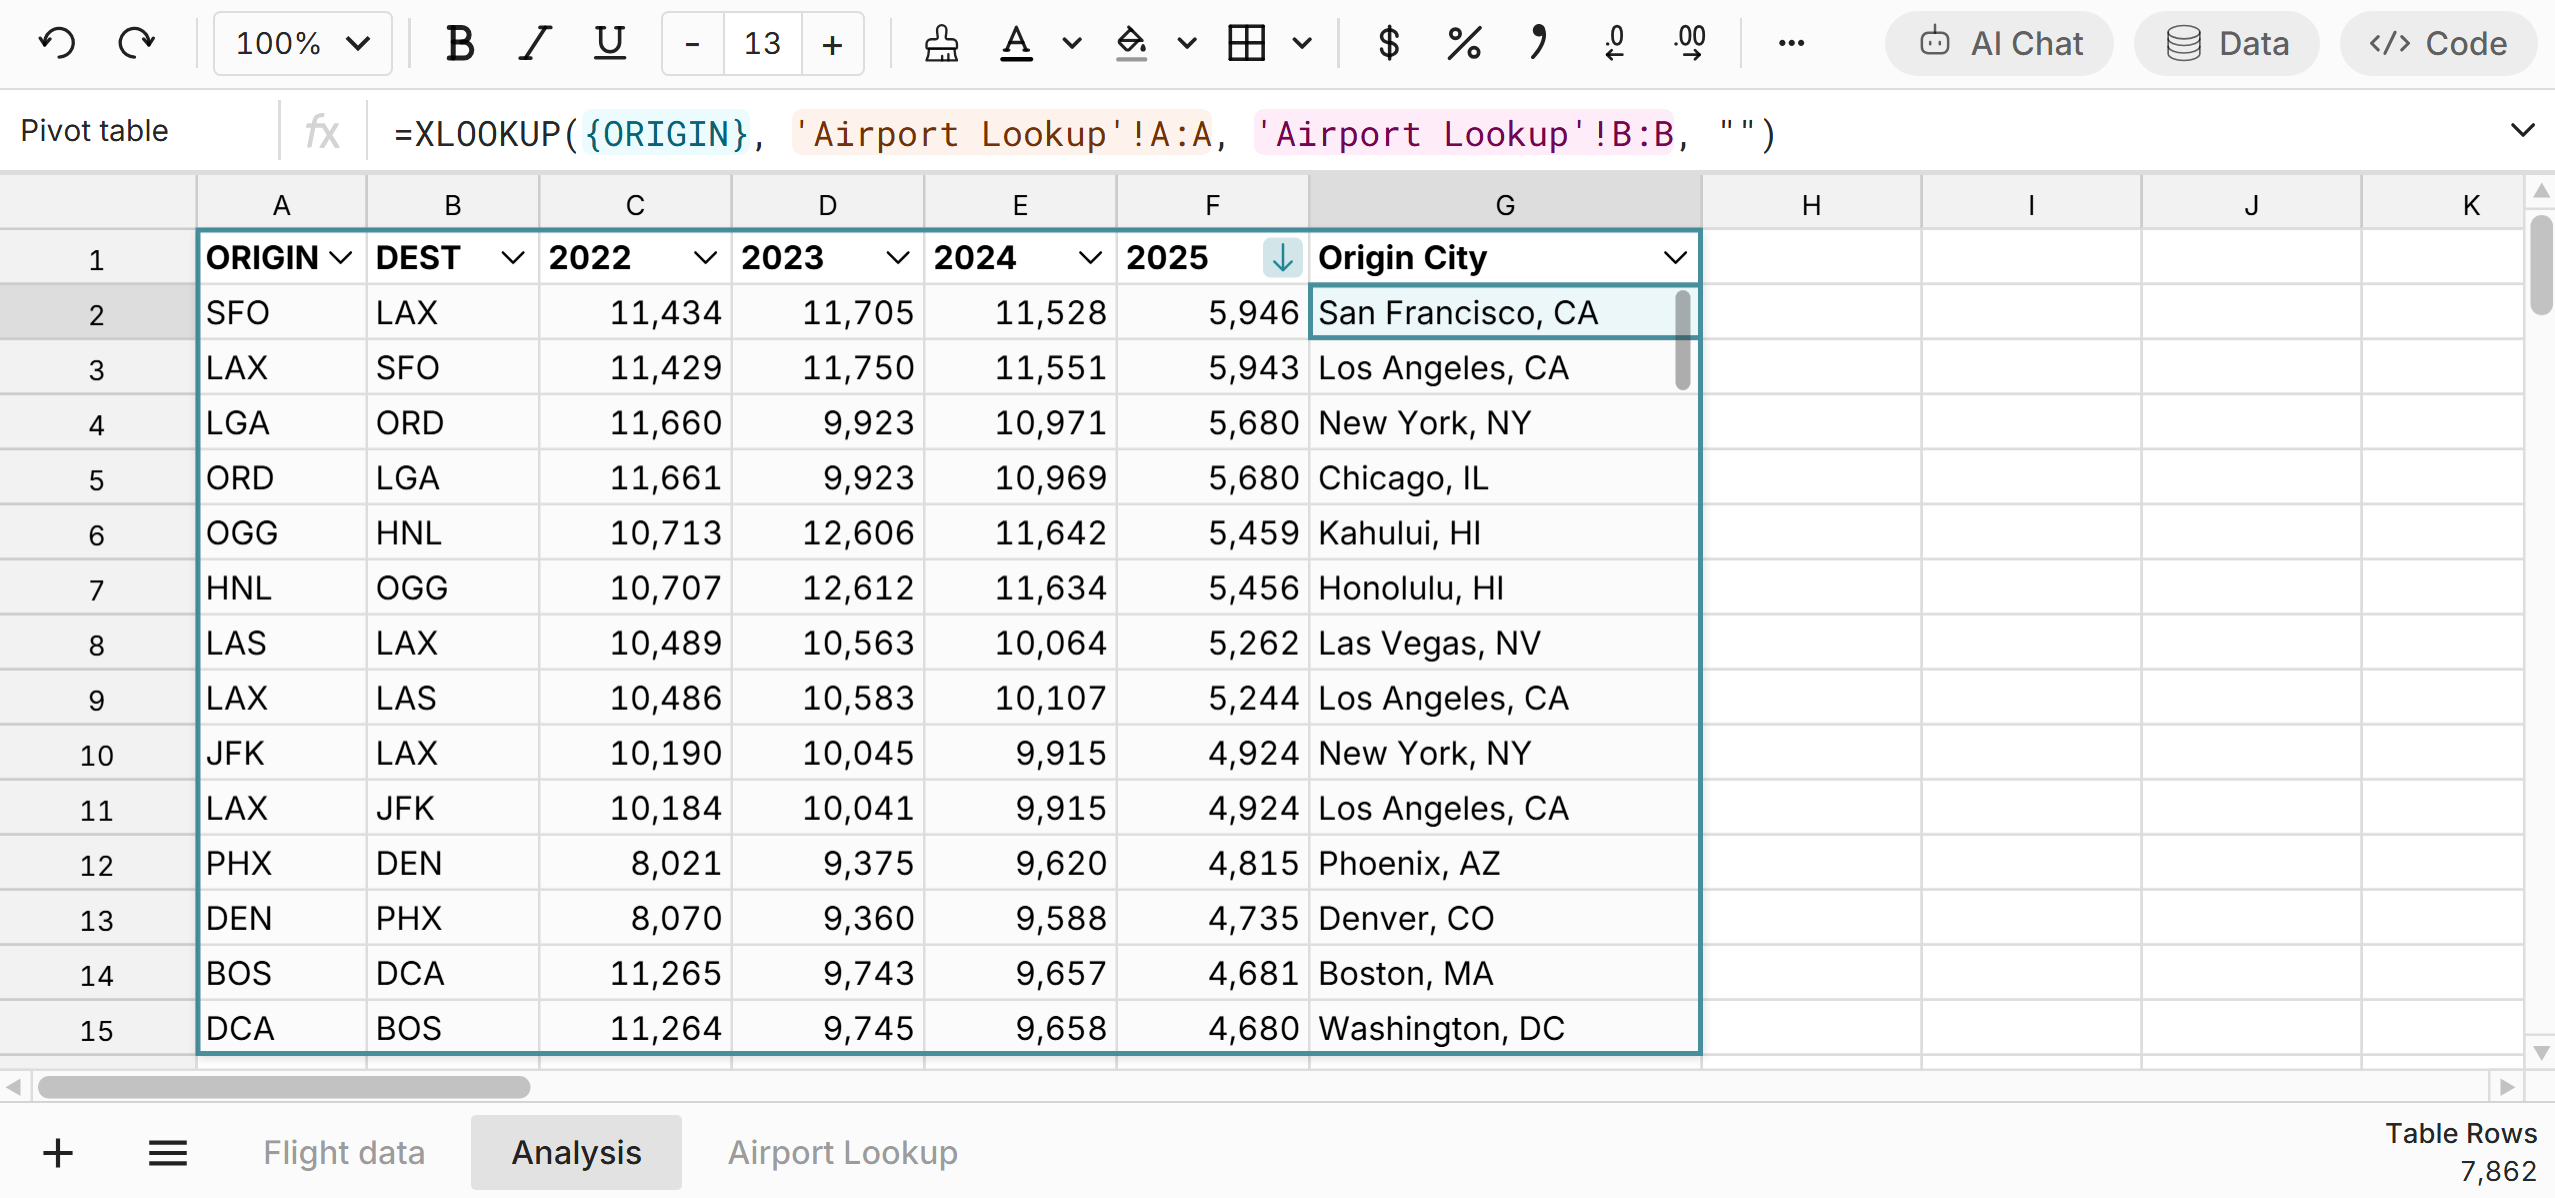Open the ORIGIN column filter dropdown

click(340, 257)
